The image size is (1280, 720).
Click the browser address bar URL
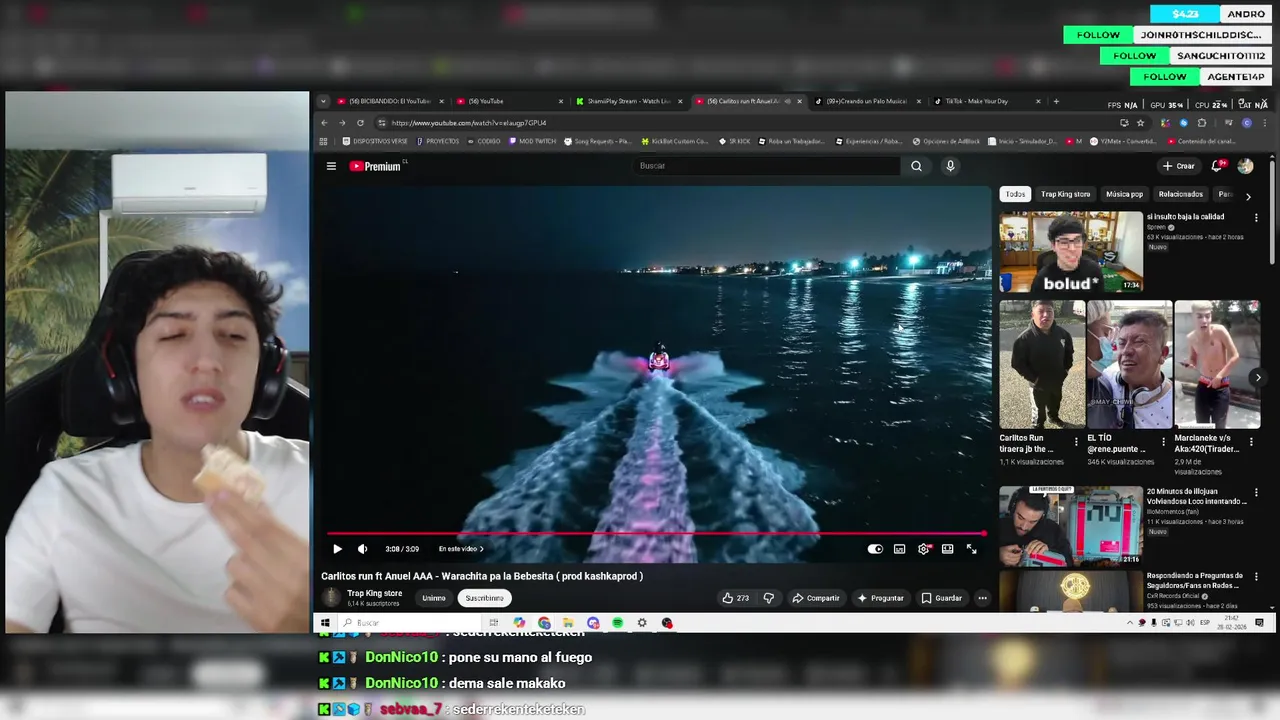(469, 123)
